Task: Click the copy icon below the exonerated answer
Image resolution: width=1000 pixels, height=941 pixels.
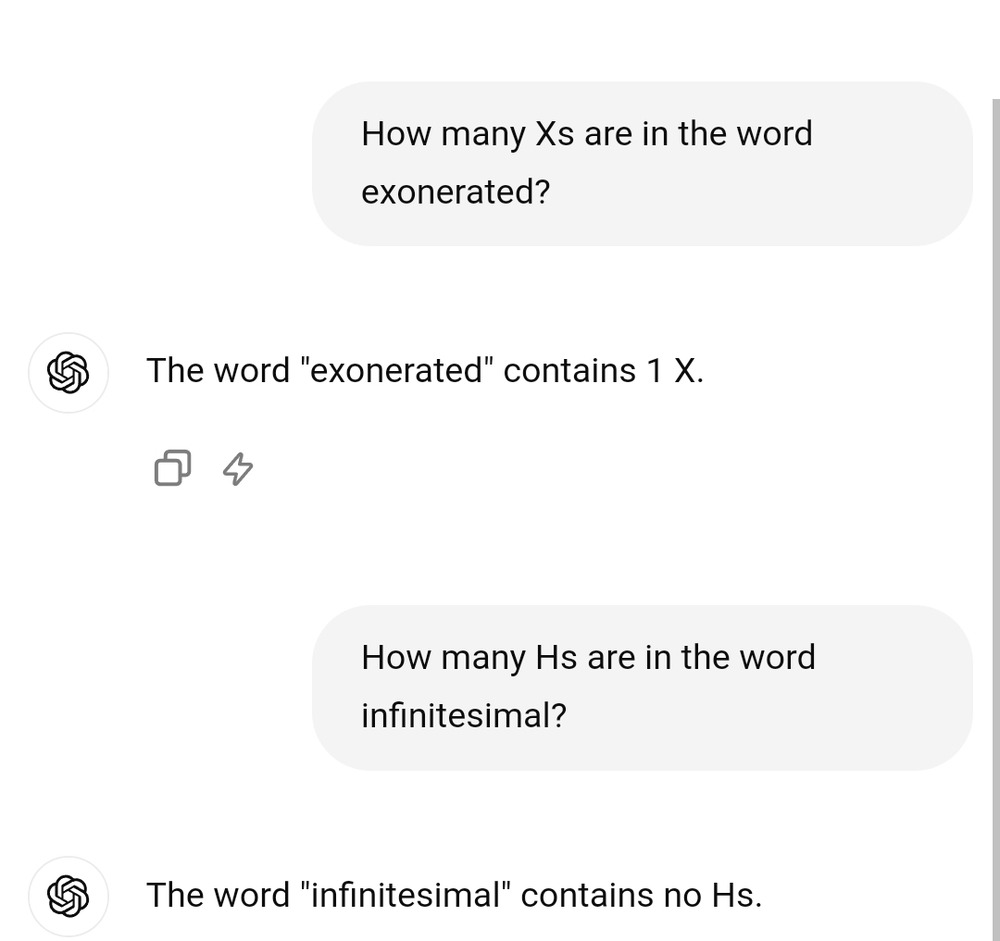Action: click(172, 467)
